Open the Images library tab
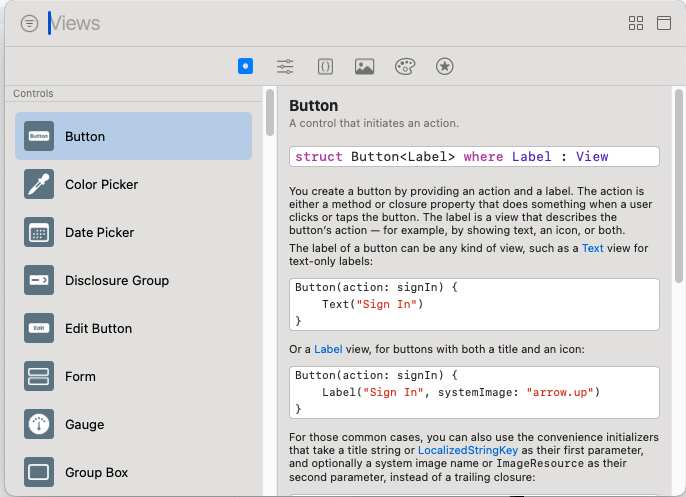686x497 pixels. pyautogui.click(x=364, y=66)
